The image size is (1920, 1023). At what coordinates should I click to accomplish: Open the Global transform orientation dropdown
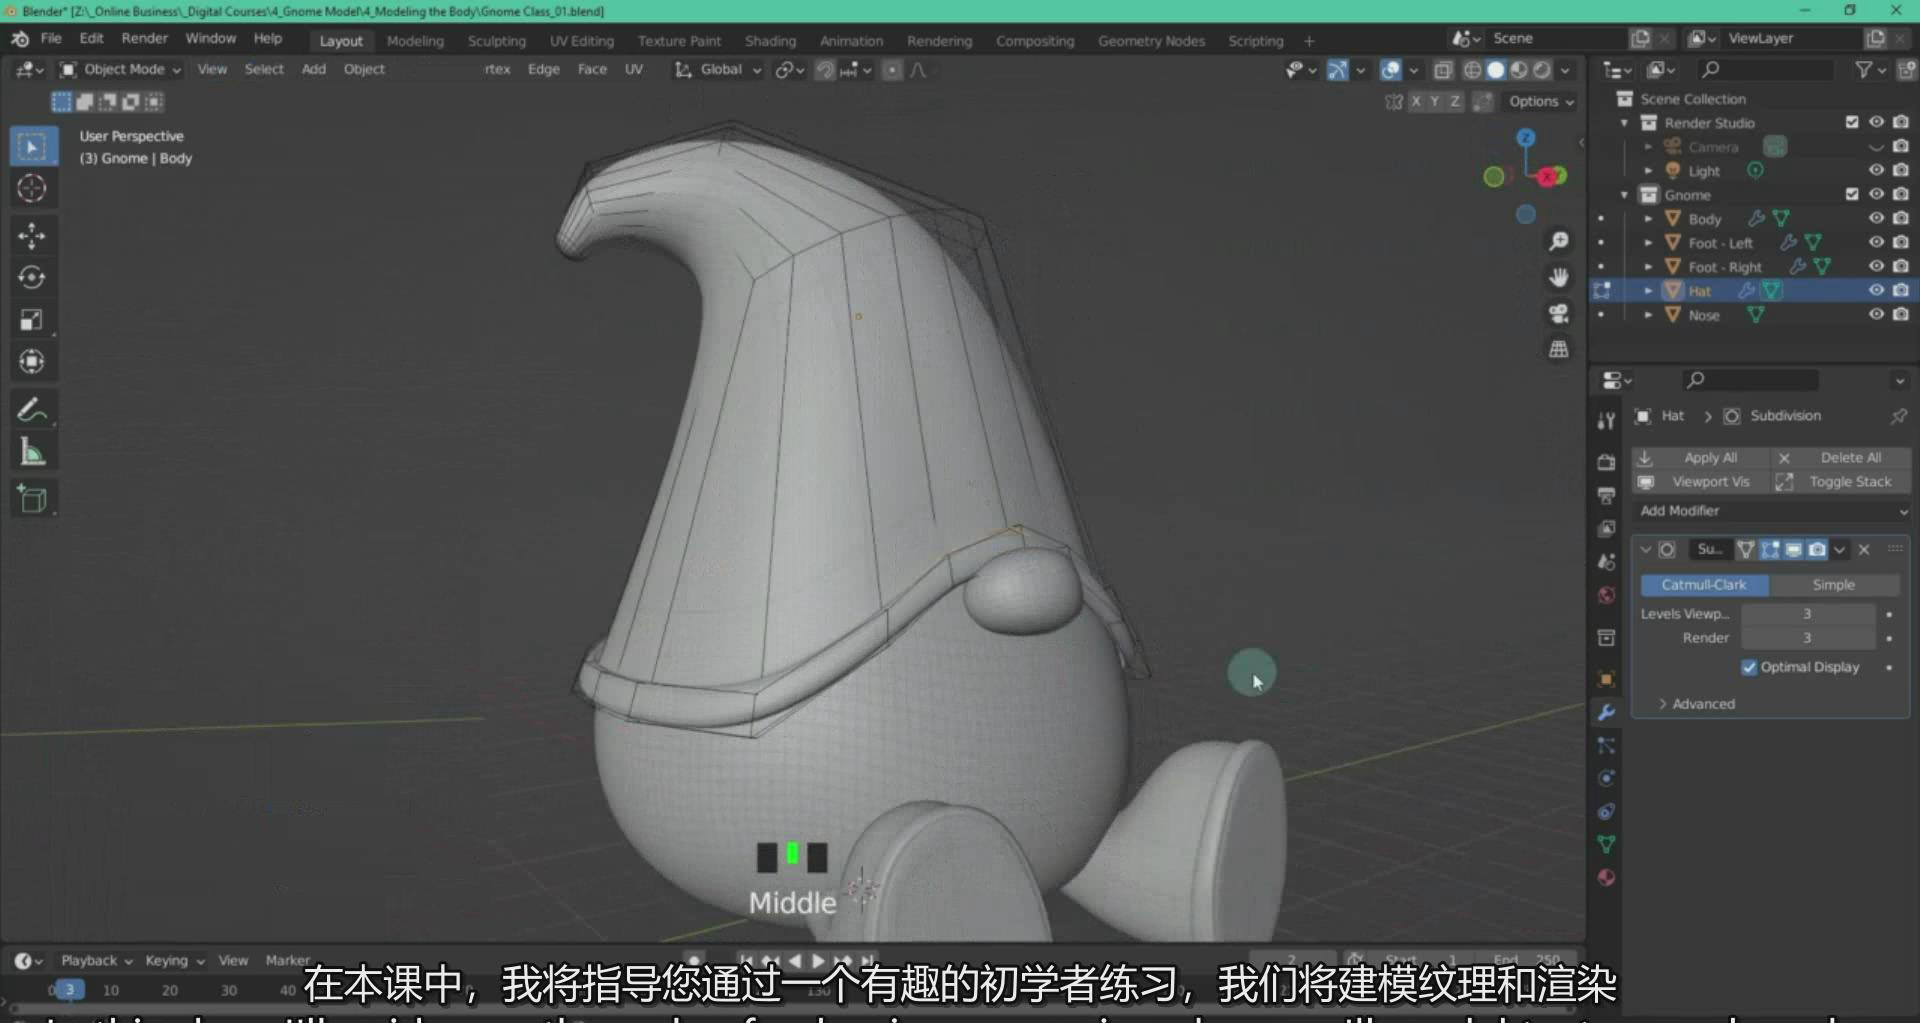[718, 69]
